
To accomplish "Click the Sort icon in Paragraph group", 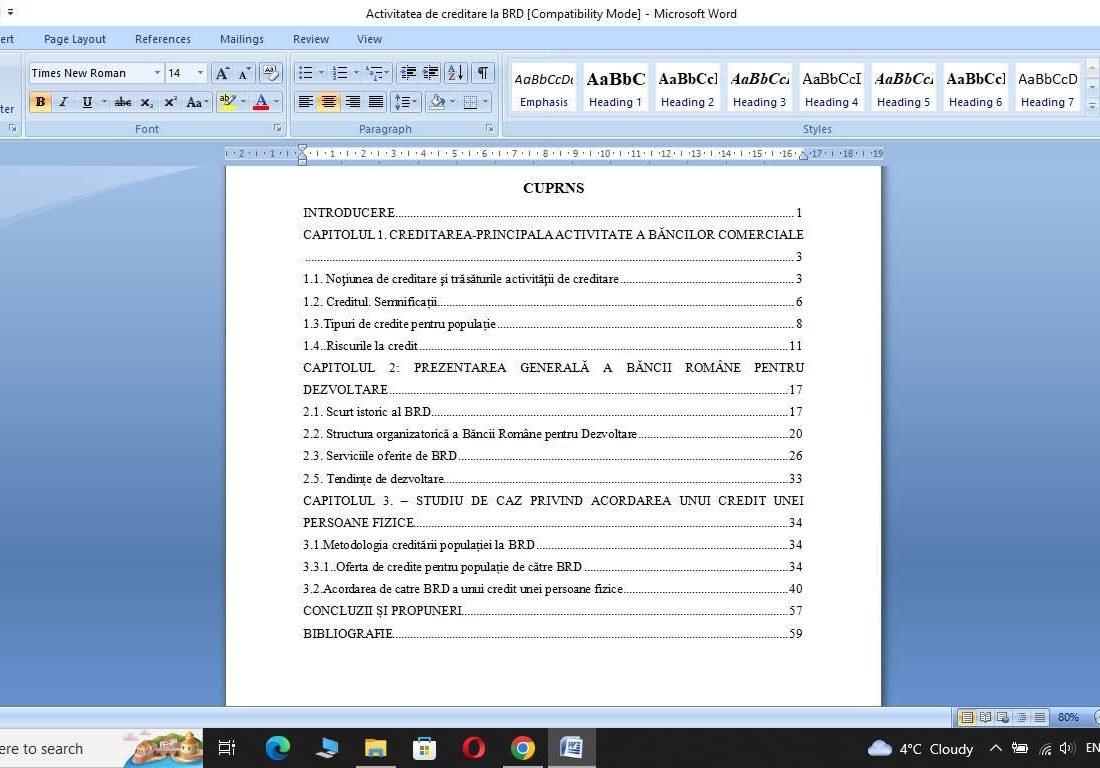I will point(455,73).
